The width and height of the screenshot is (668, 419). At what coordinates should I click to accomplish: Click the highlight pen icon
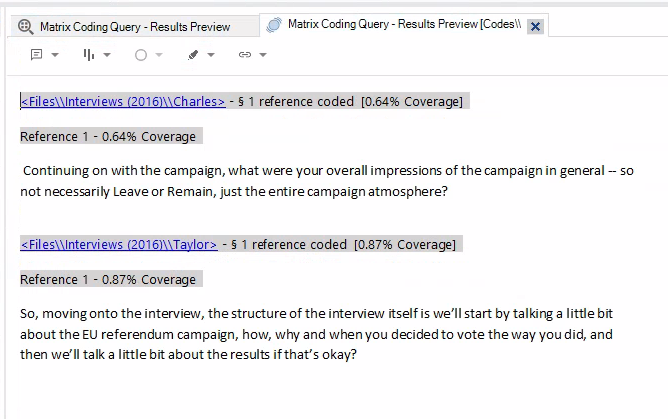coord(193,55)
